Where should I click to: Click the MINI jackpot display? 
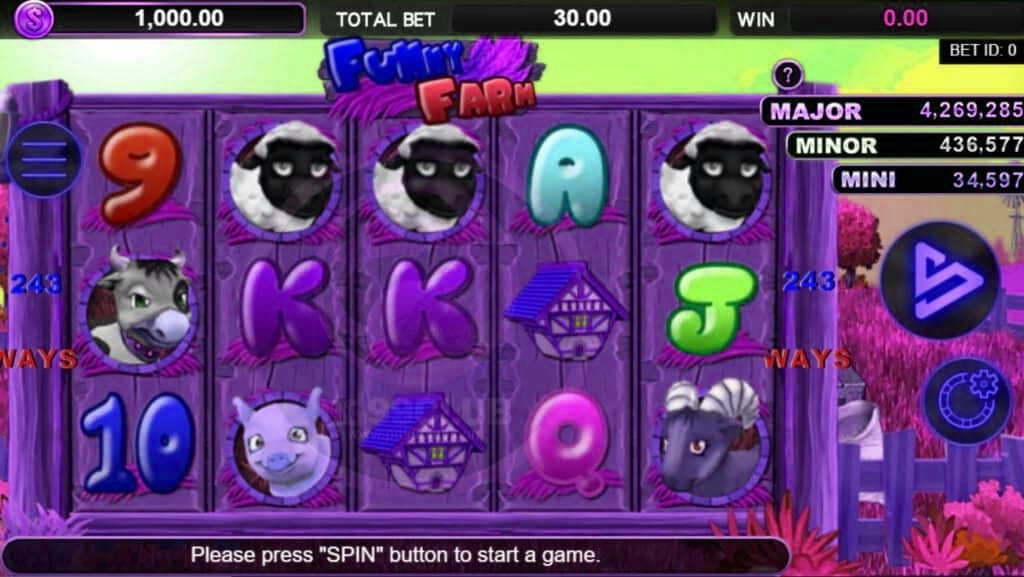click(x=928, y=179)
